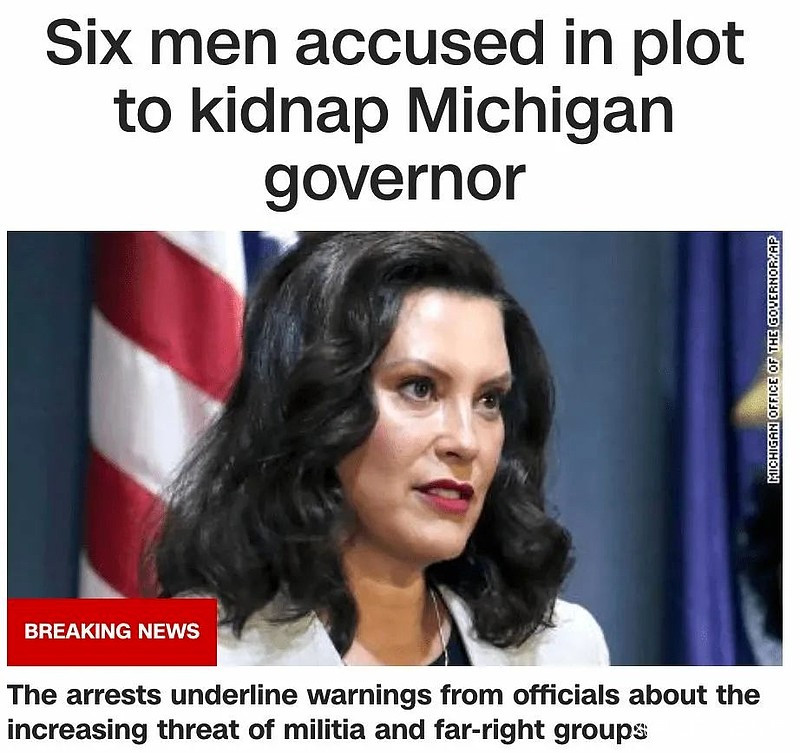Click the word 'threat' in the subheadline

[x=199, y=730]
